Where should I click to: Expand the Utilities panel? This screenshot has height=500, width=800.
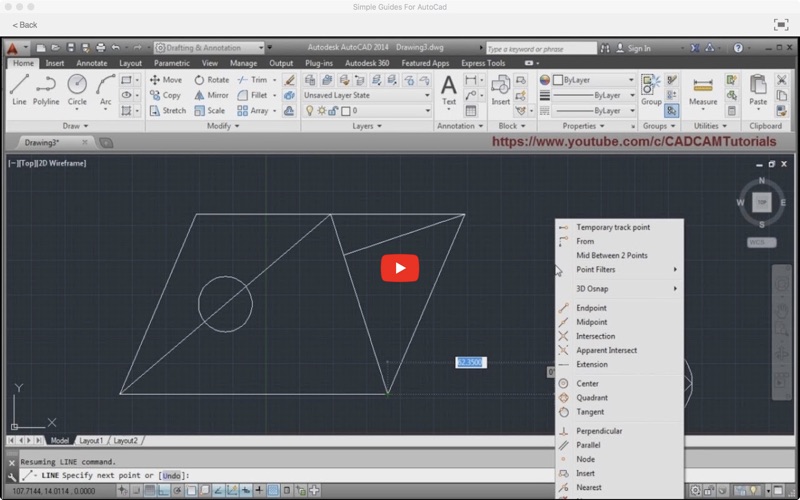click(710, 126)
